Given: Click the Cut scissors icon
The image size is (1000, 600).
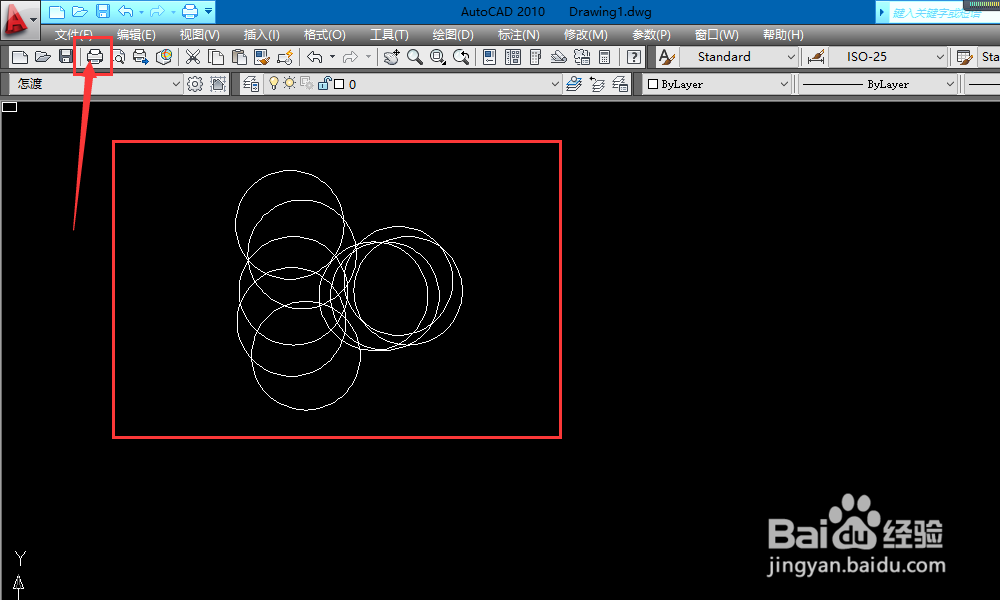Looking at the screenshot, I should point(193,57).
